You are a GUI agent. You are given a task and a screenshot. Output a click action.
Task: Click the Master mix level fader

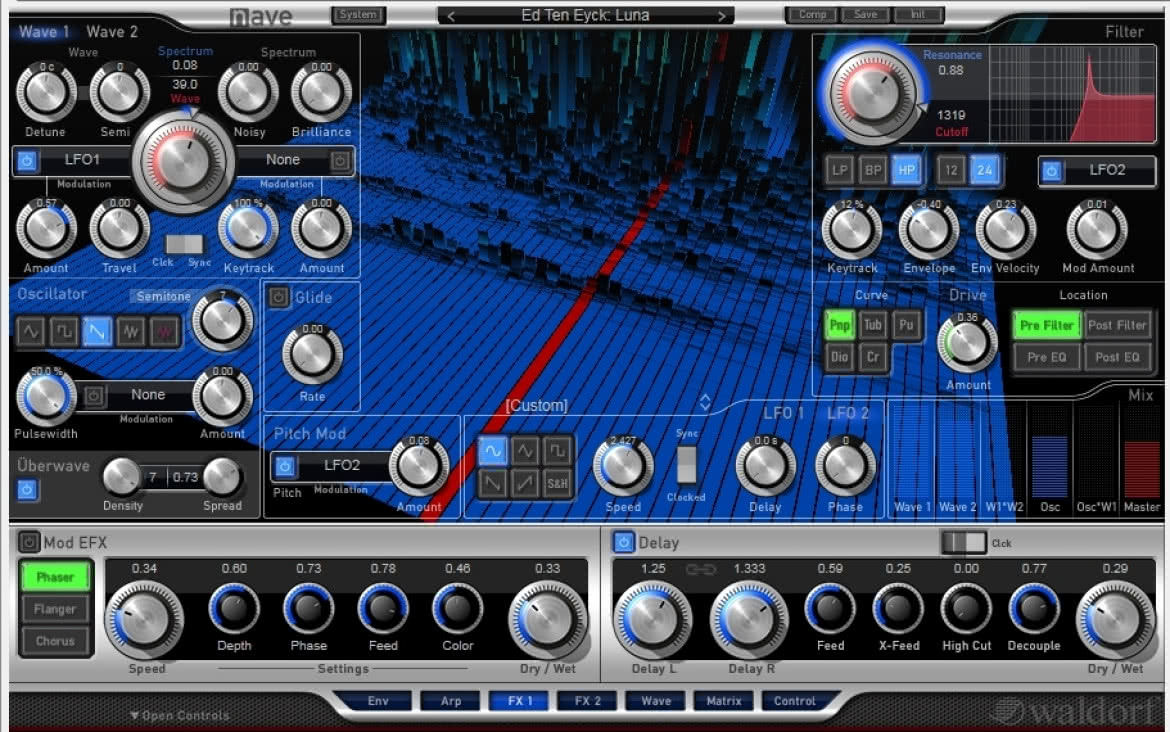coord(1142,450)
